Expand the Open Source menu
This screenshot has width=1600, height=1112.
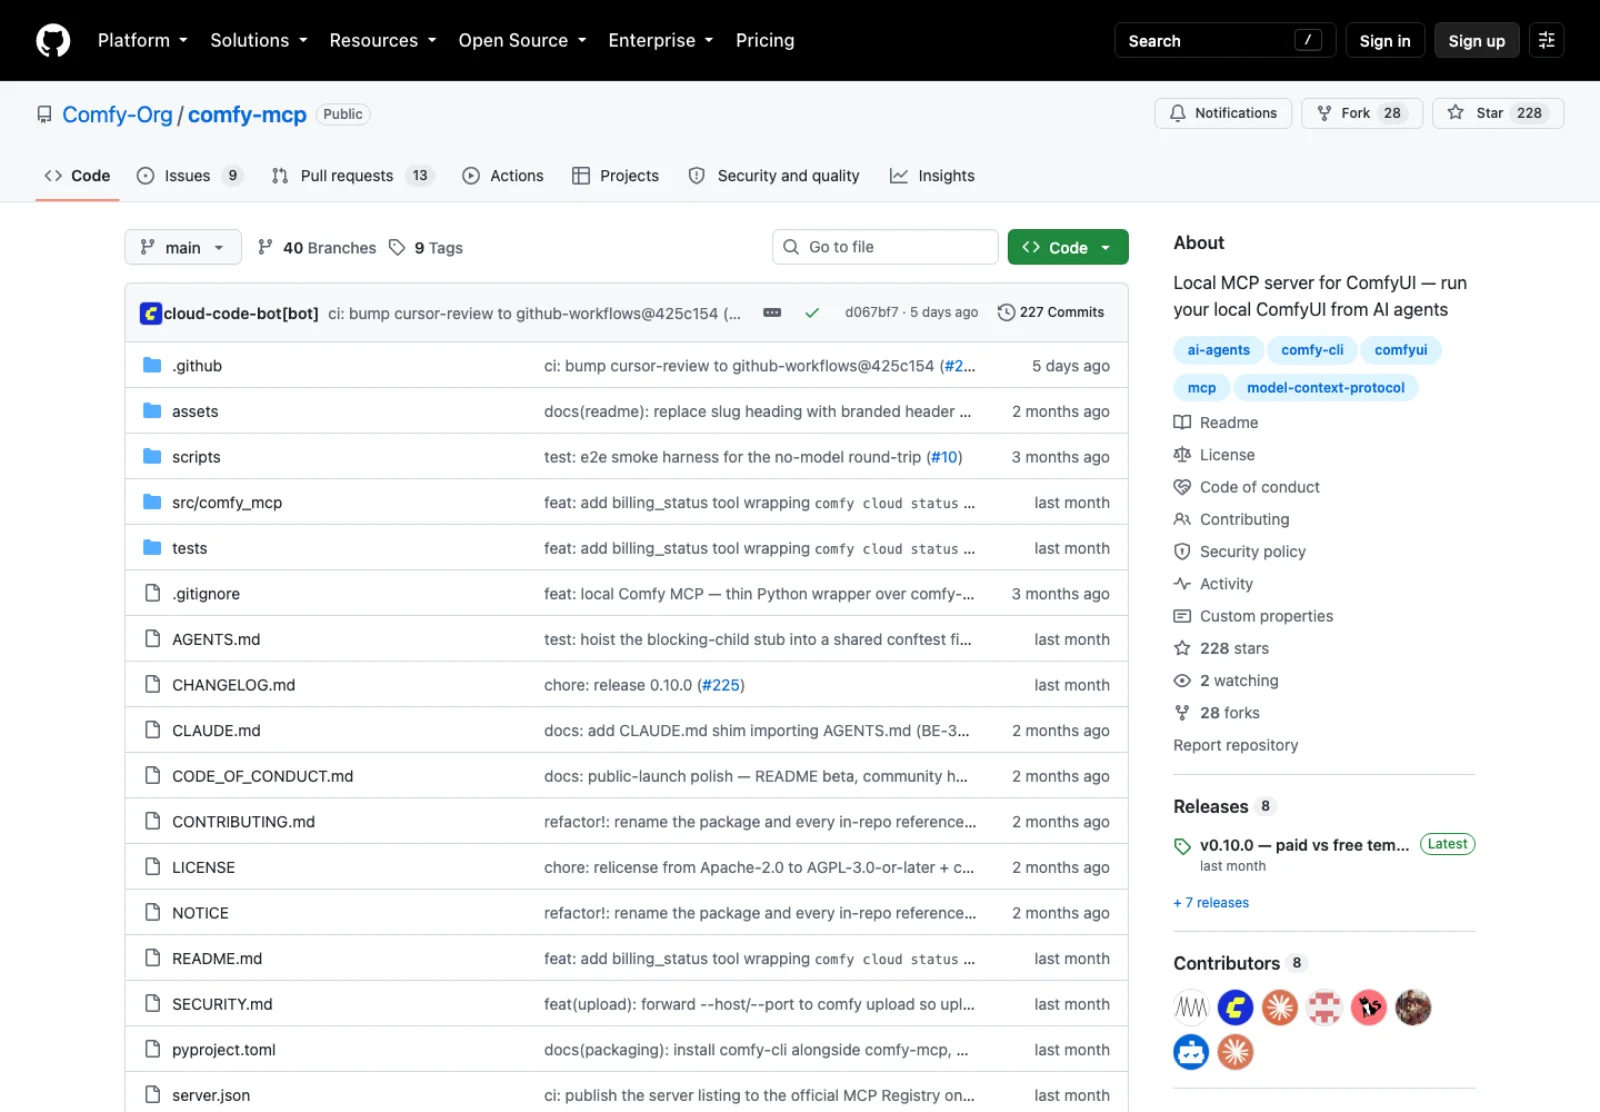(x=522, y=40)
